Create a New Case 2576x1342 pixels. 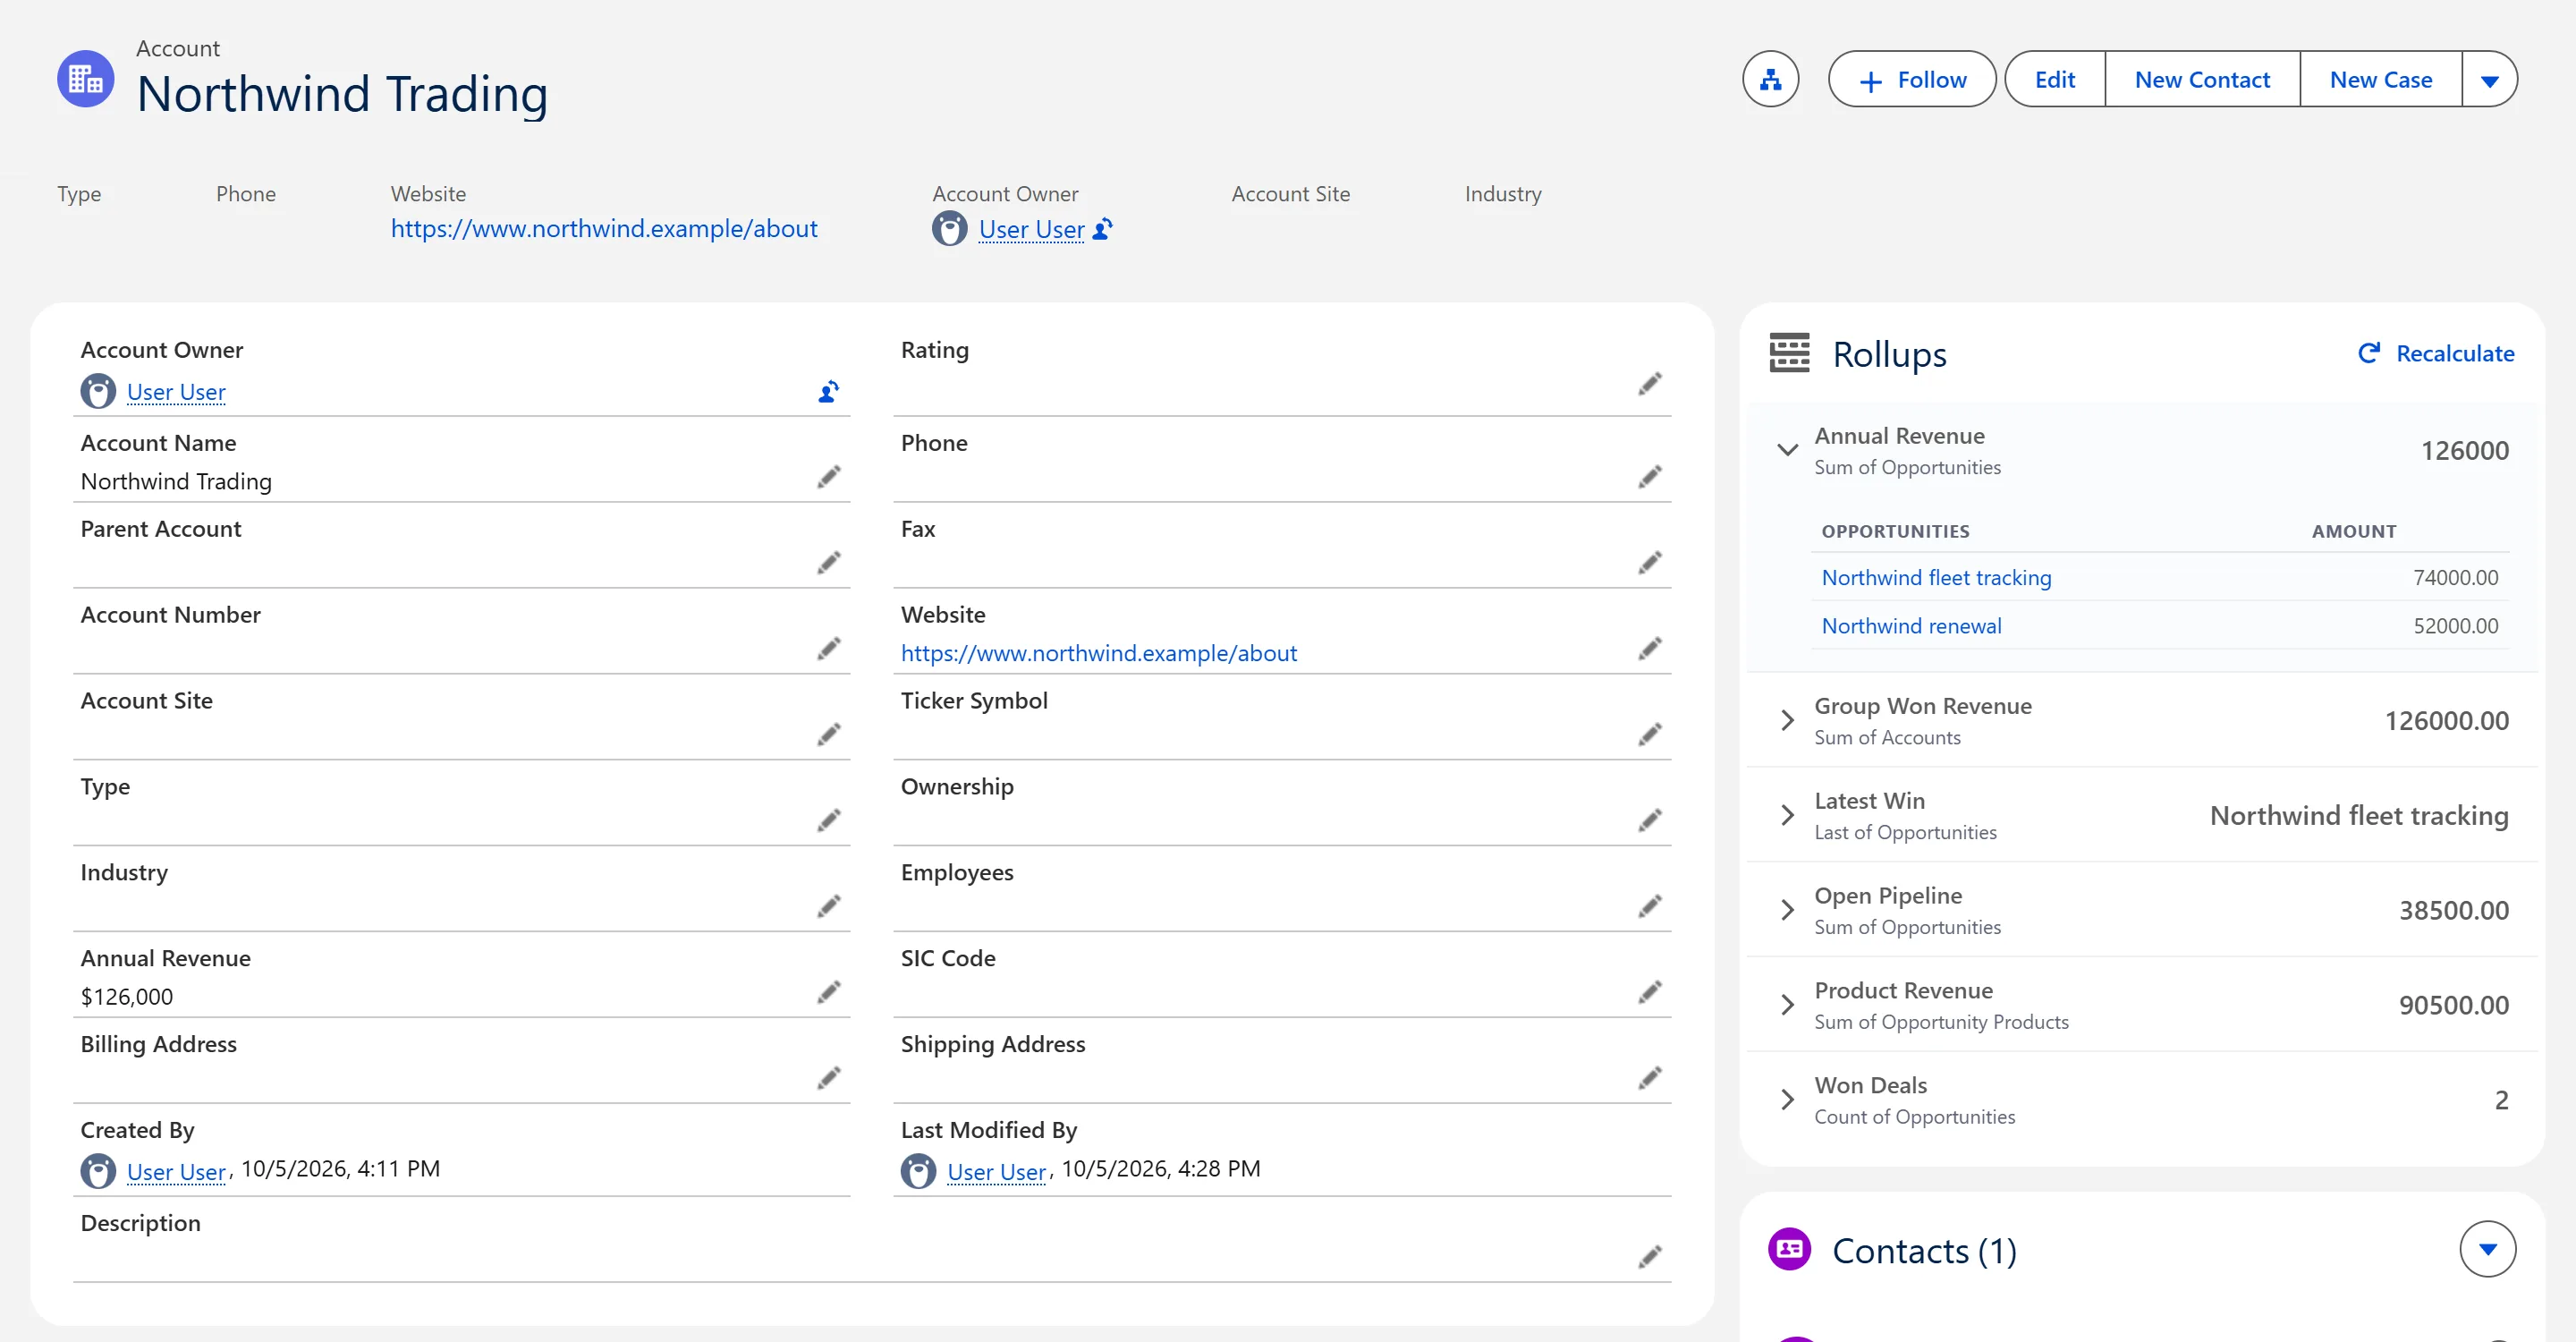coord(2380,79)
